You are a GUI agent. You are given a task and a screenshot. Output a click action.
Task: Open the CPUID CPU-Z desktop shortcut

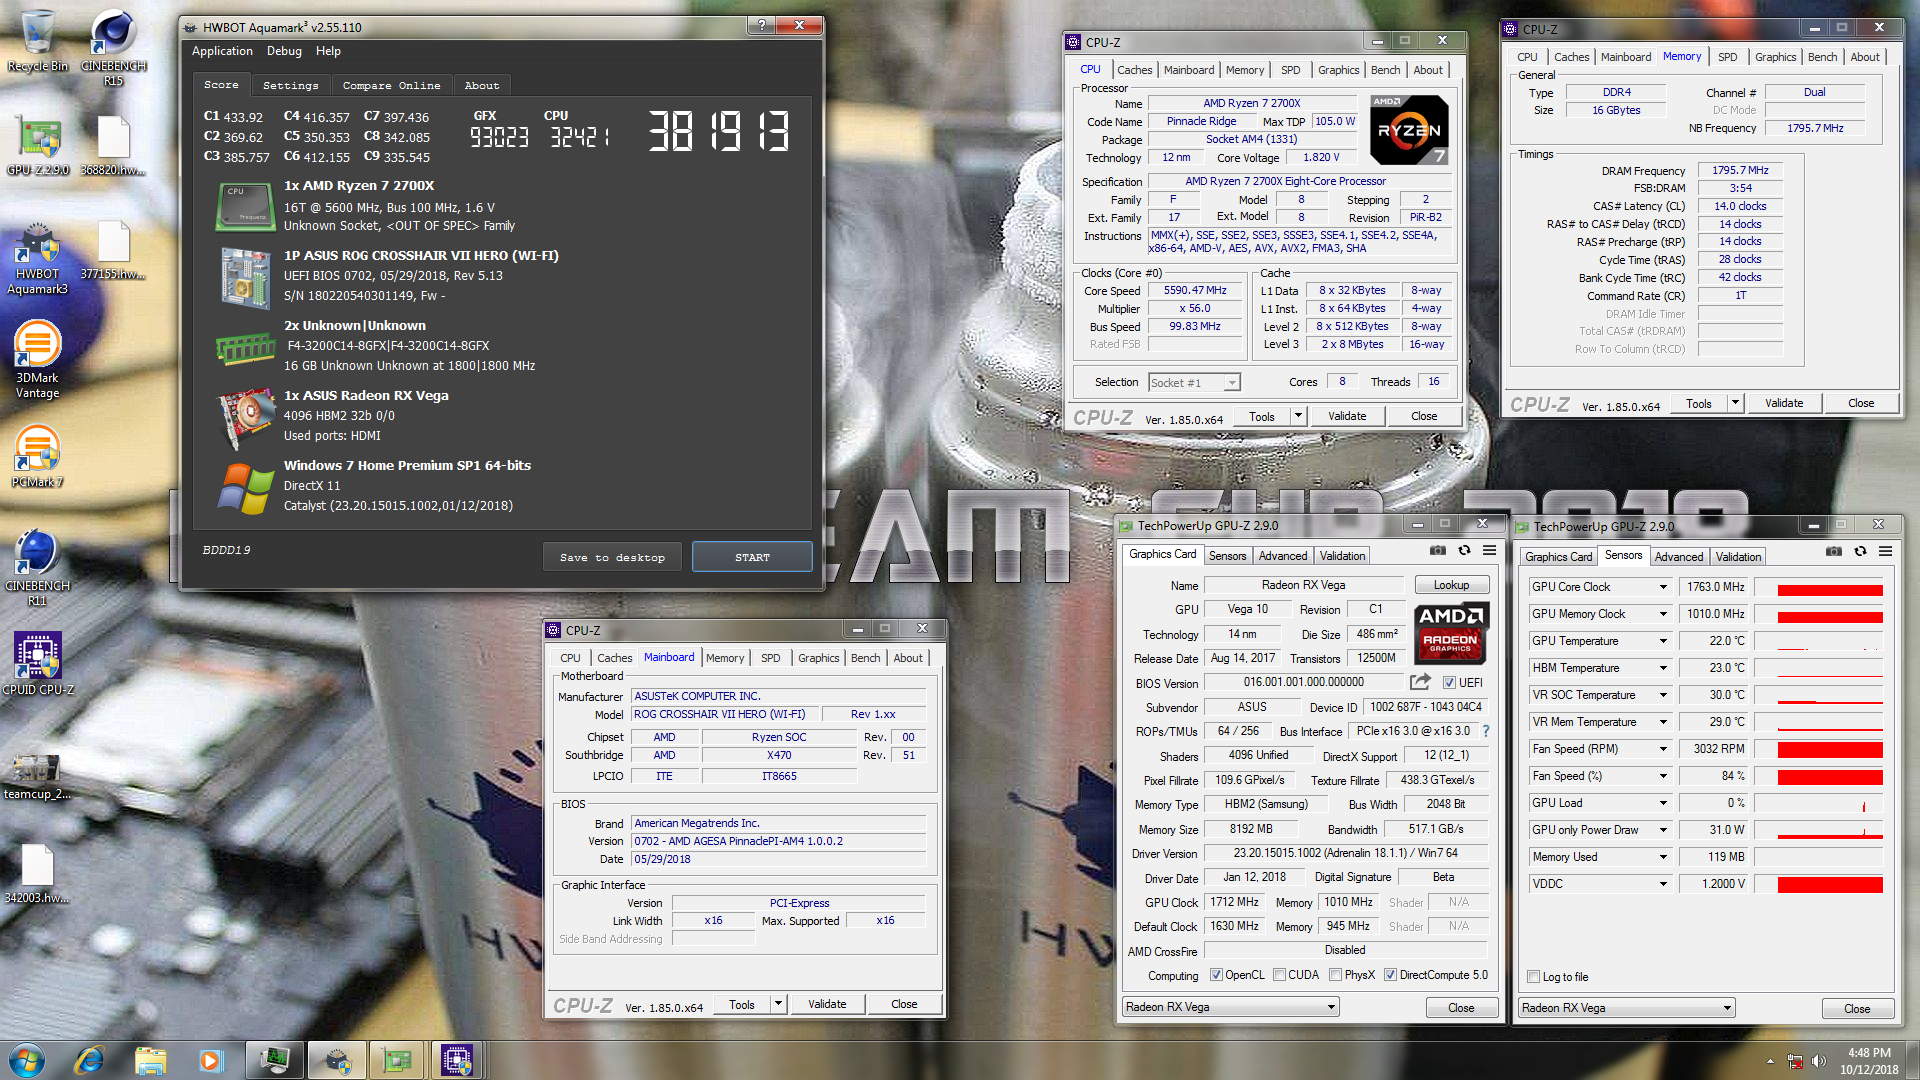38,664
